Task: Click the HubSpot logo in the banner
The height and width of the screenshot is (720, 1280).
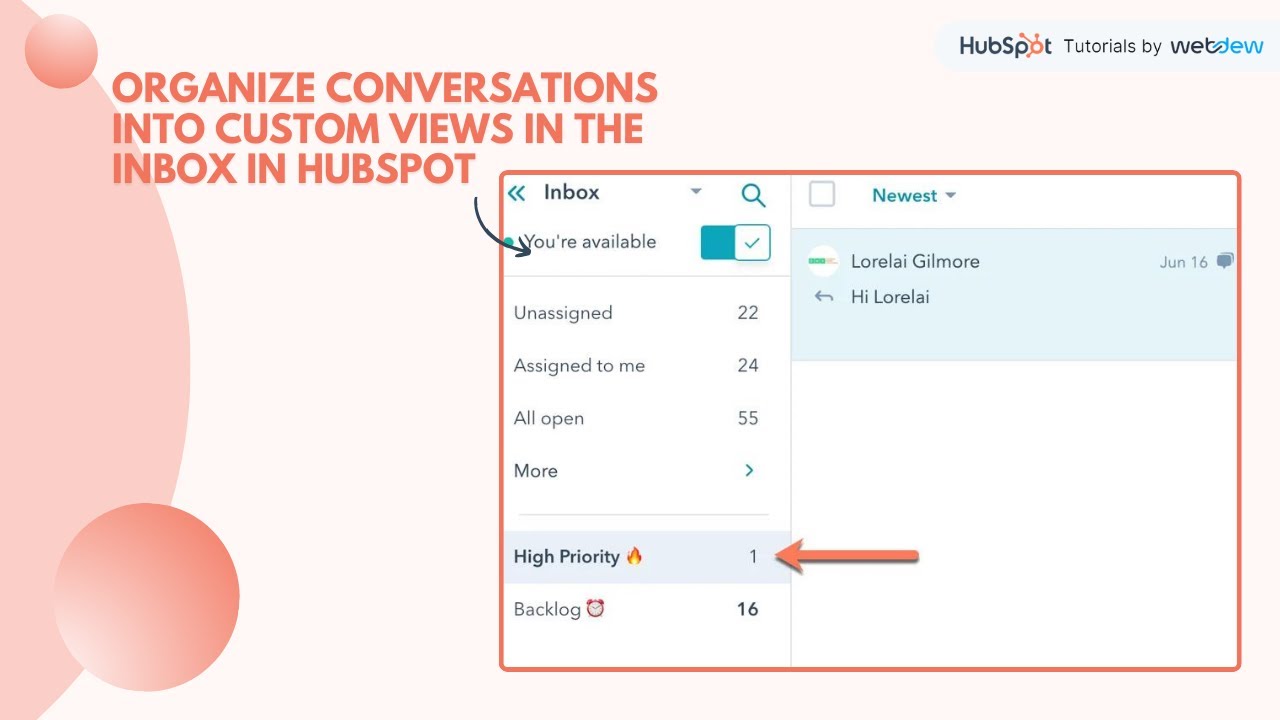Action: [x=1005, y=46]
